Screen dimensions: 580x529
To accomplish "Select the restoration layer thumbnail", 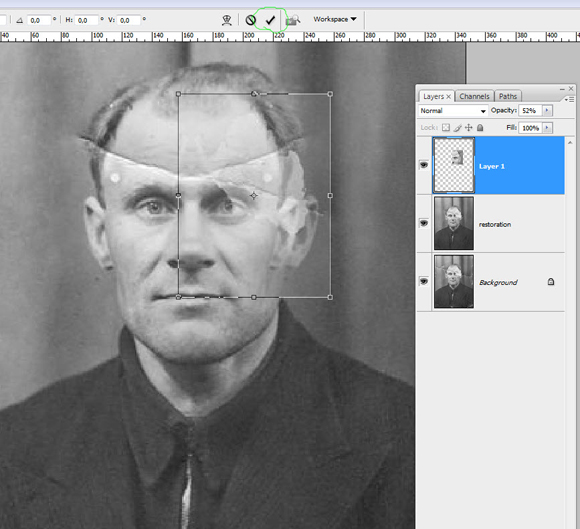I will (454, 223).
